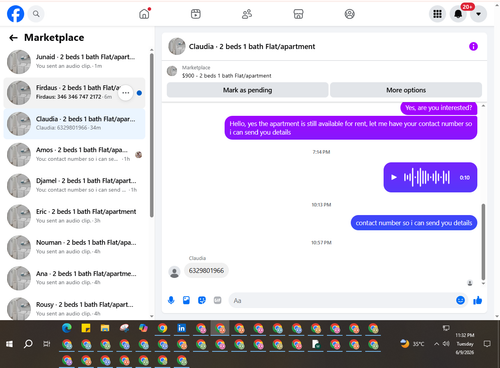Record a voice clip with microphone icon
This screenshot has height=368, width=500.
tap(171, 300)
